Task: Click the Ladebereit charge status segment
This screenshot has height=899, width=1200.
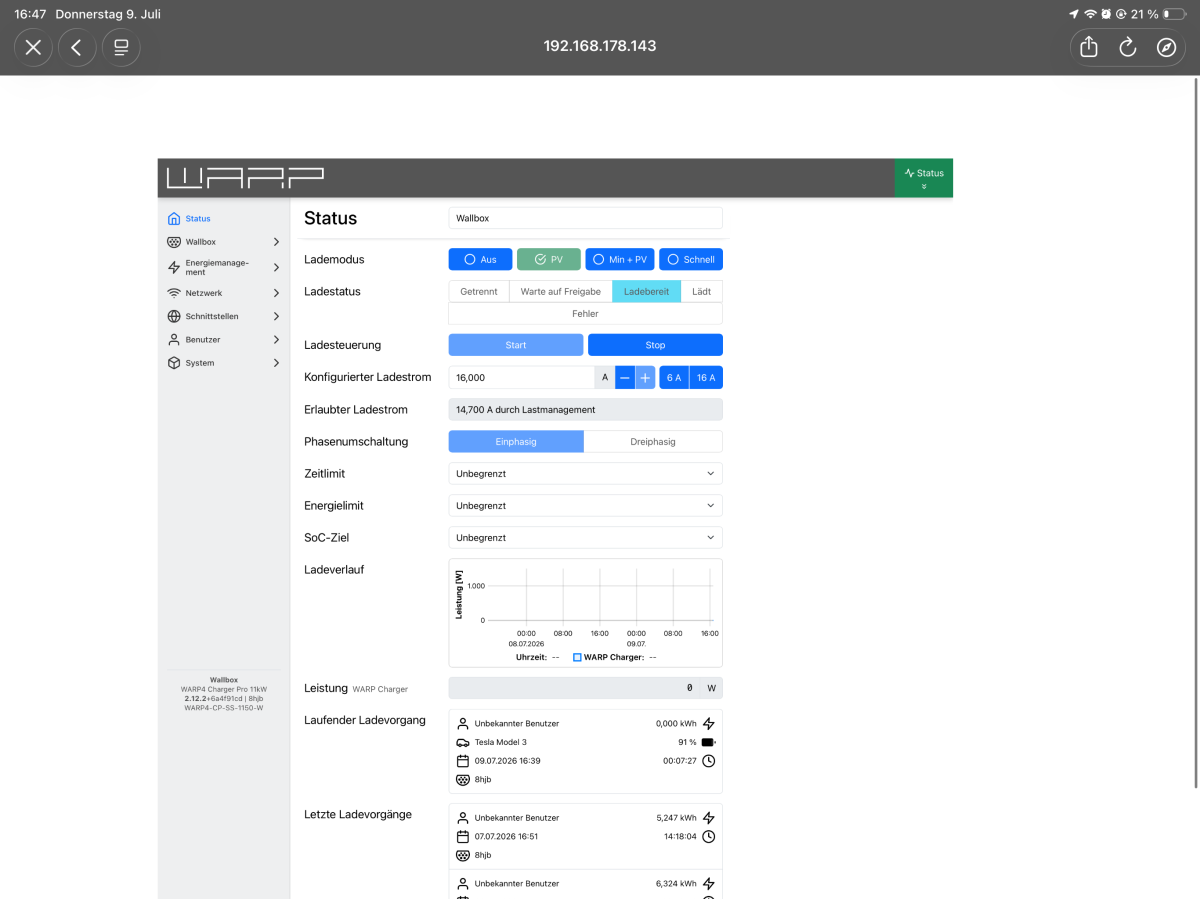Action: pyautogui.click(x=647, y=291)
